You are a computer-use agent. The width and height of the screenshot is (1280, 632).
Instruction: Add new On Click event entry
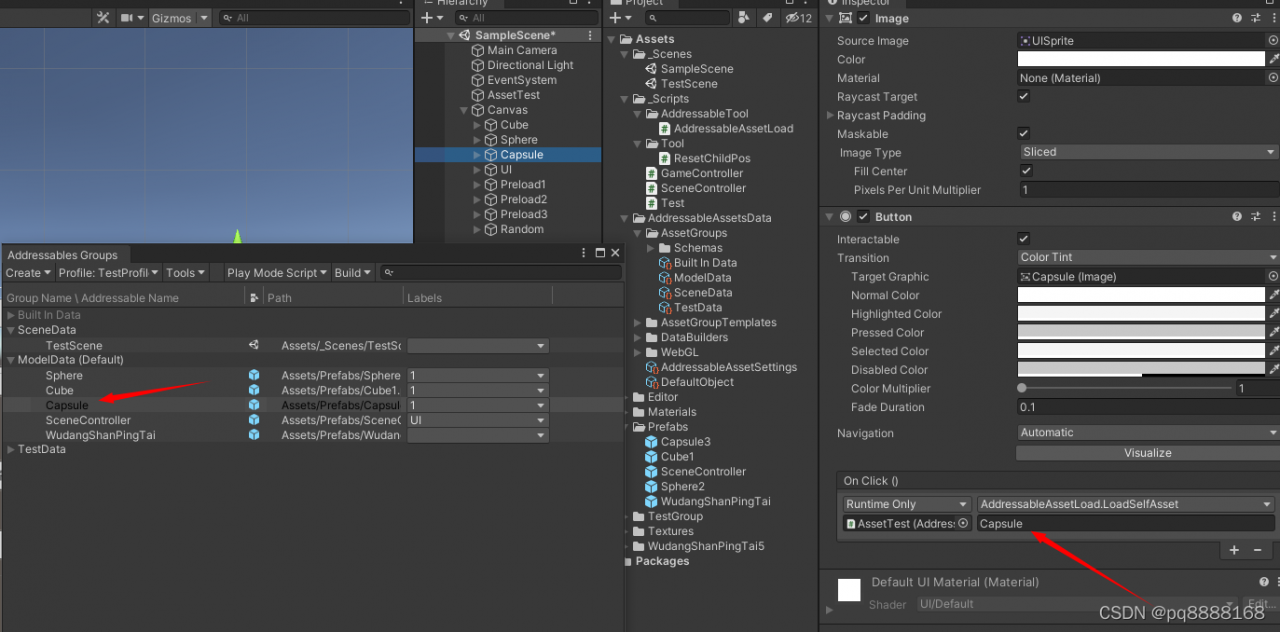click(1234, 550)
